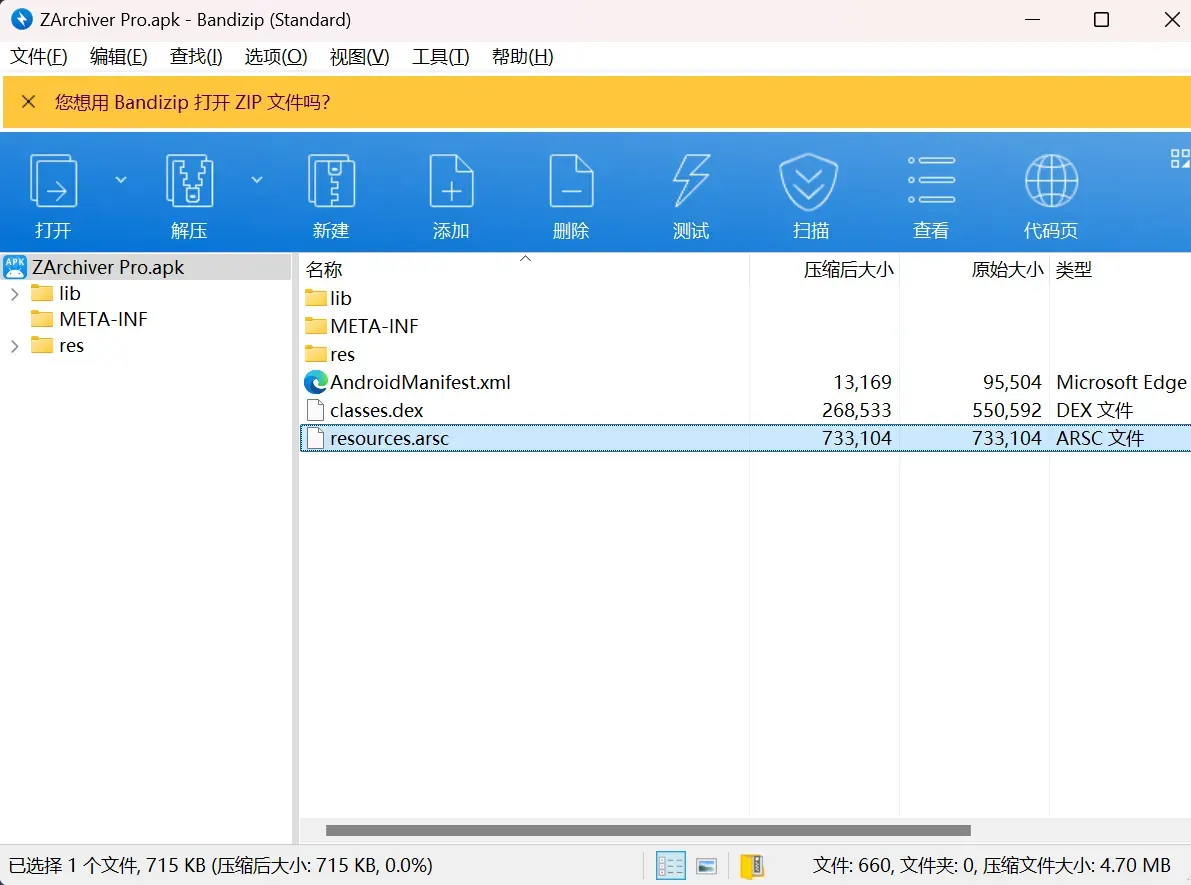1191x885 pixels.
Task: Click the file icon of classes.dex
Action: tap(315, 410)
